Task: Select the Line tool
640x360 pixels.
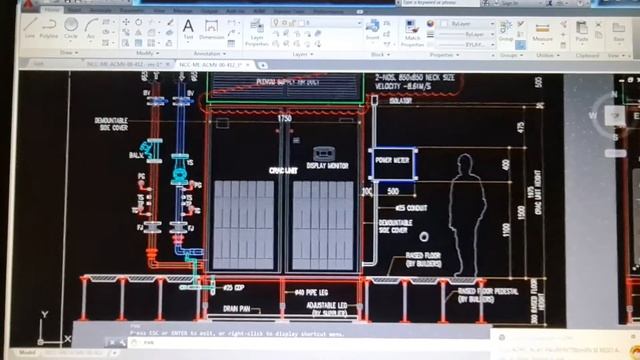Action: point(30,28)
